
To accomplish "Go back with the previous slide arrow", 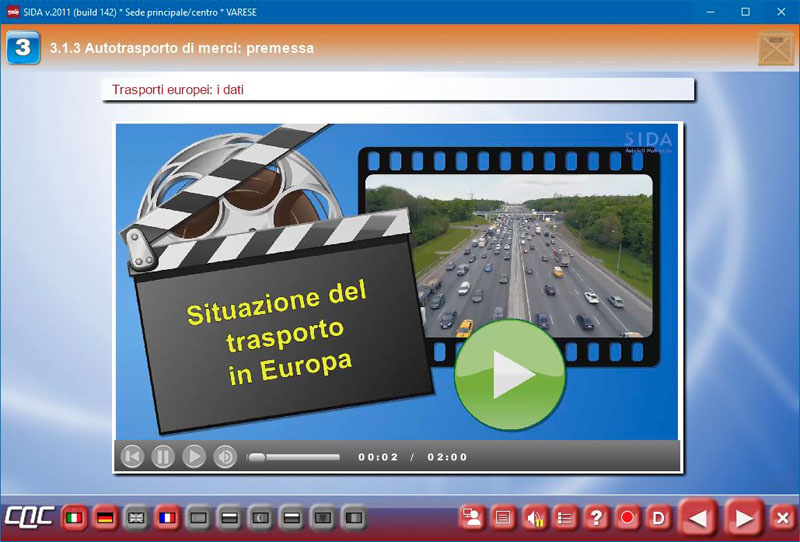I will (699, 518).
